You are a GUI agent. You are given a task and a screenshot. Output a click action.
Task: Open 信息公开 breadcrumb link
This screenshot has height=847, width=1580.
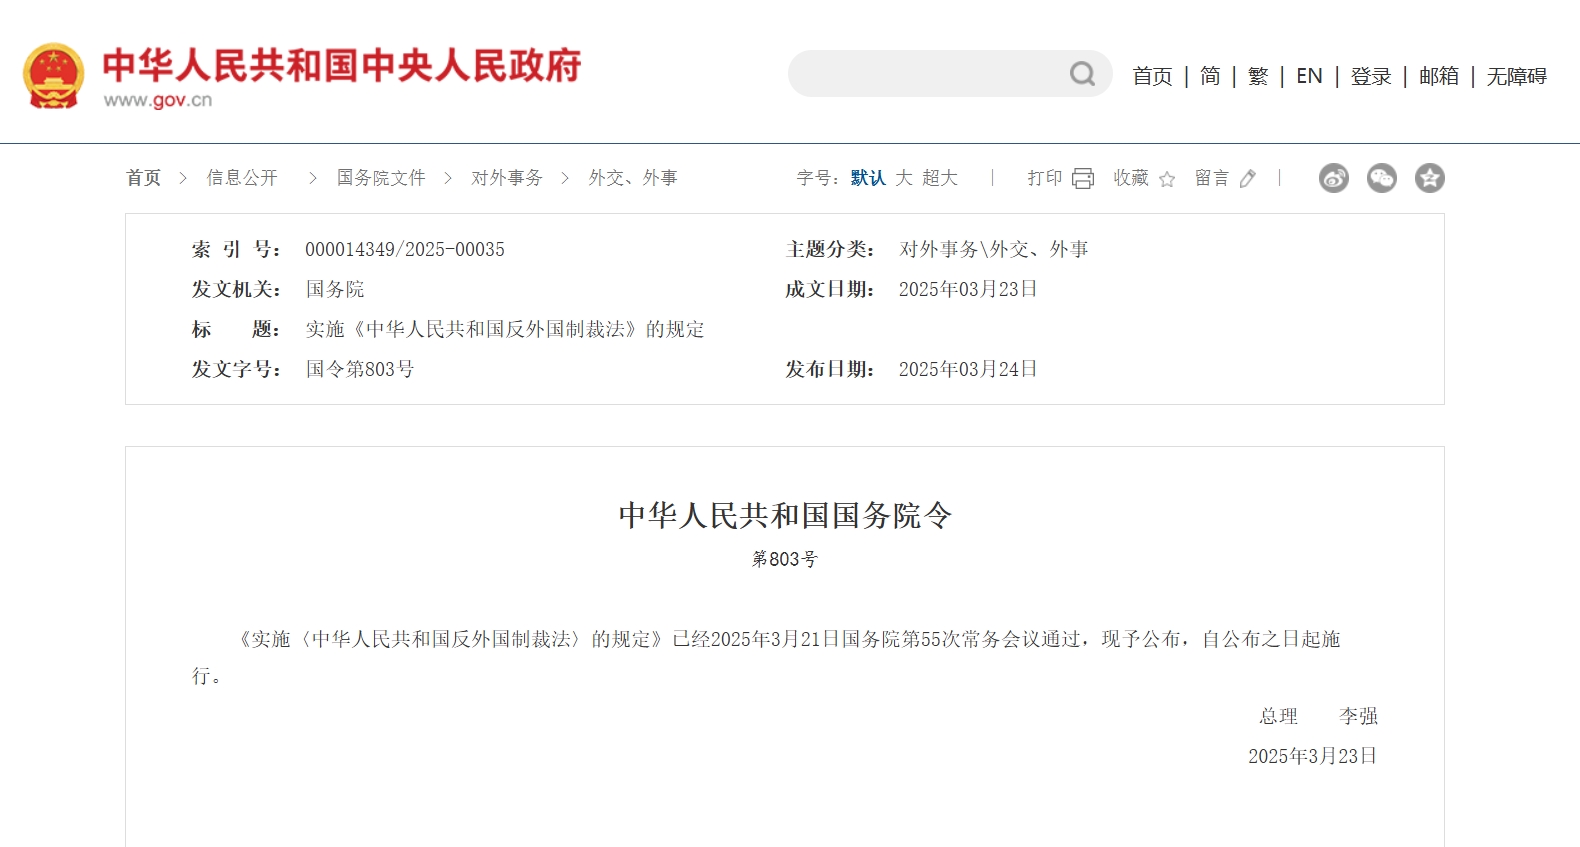pos(242,178)
